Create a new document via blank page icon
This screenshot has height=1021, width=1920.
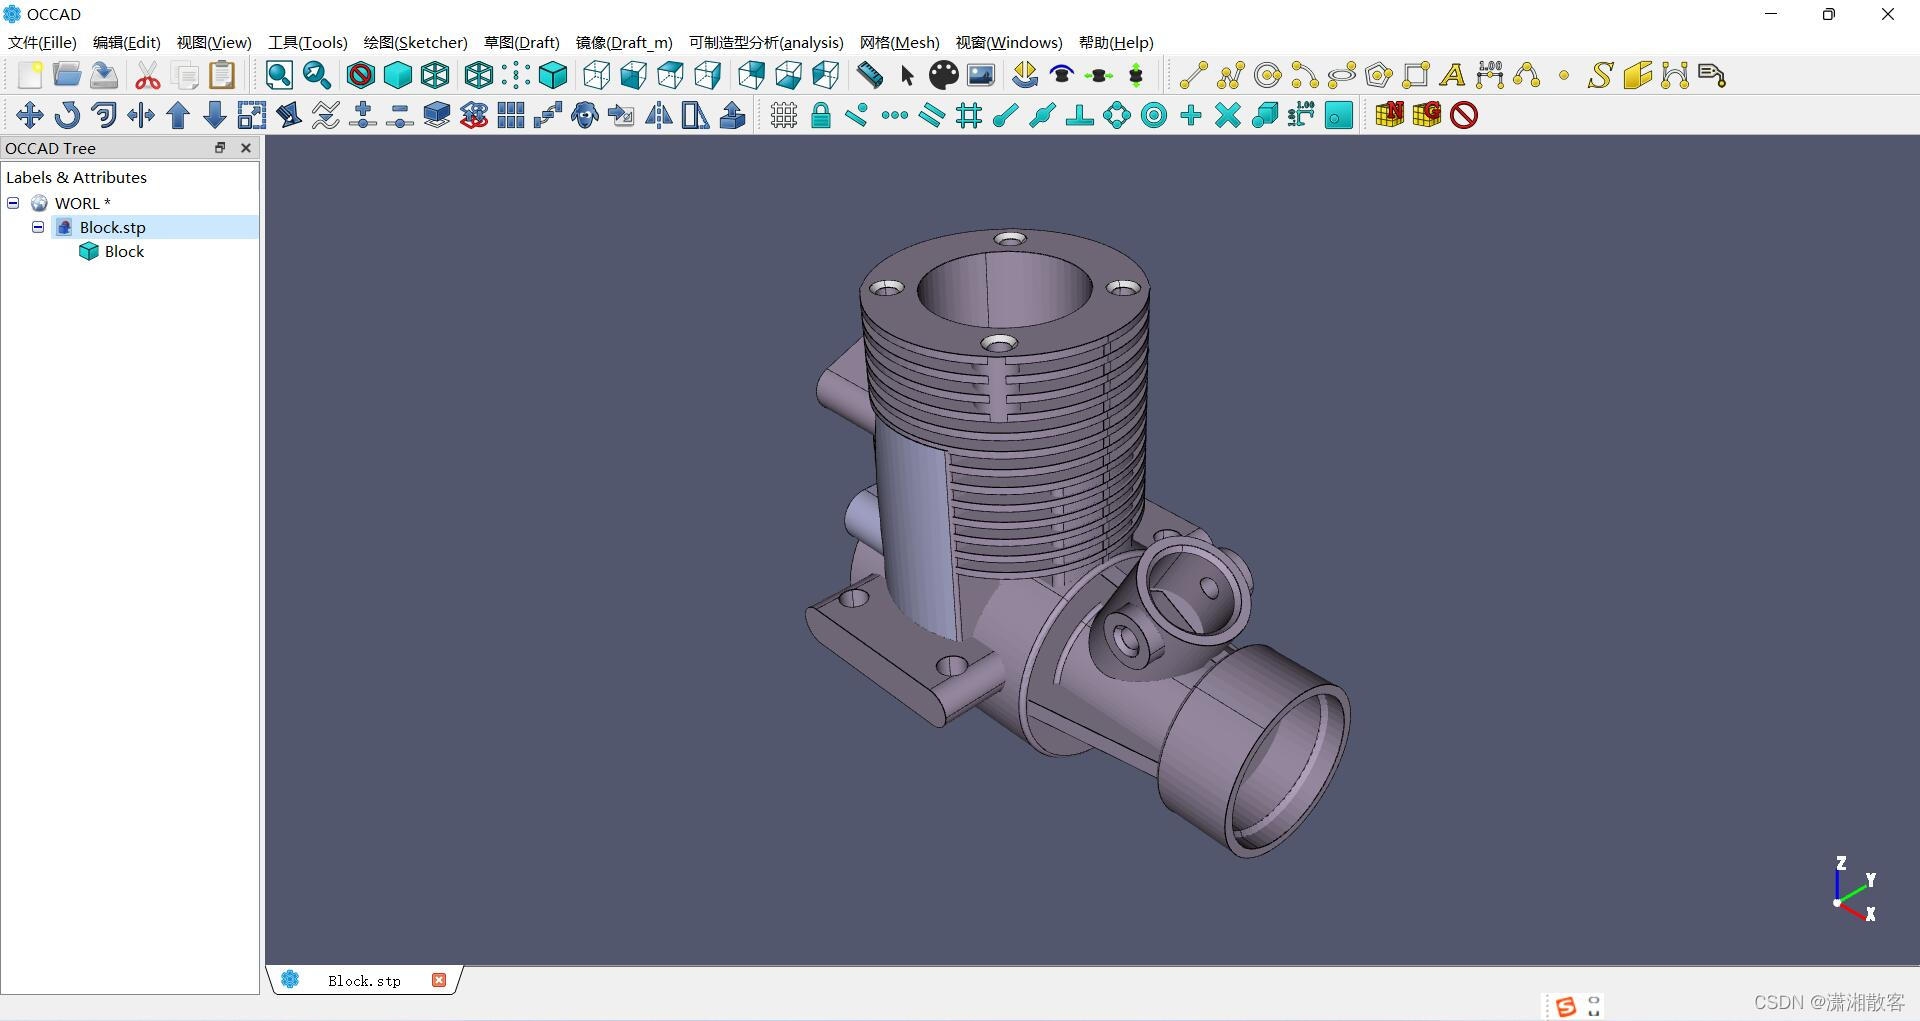coord(30,75)
